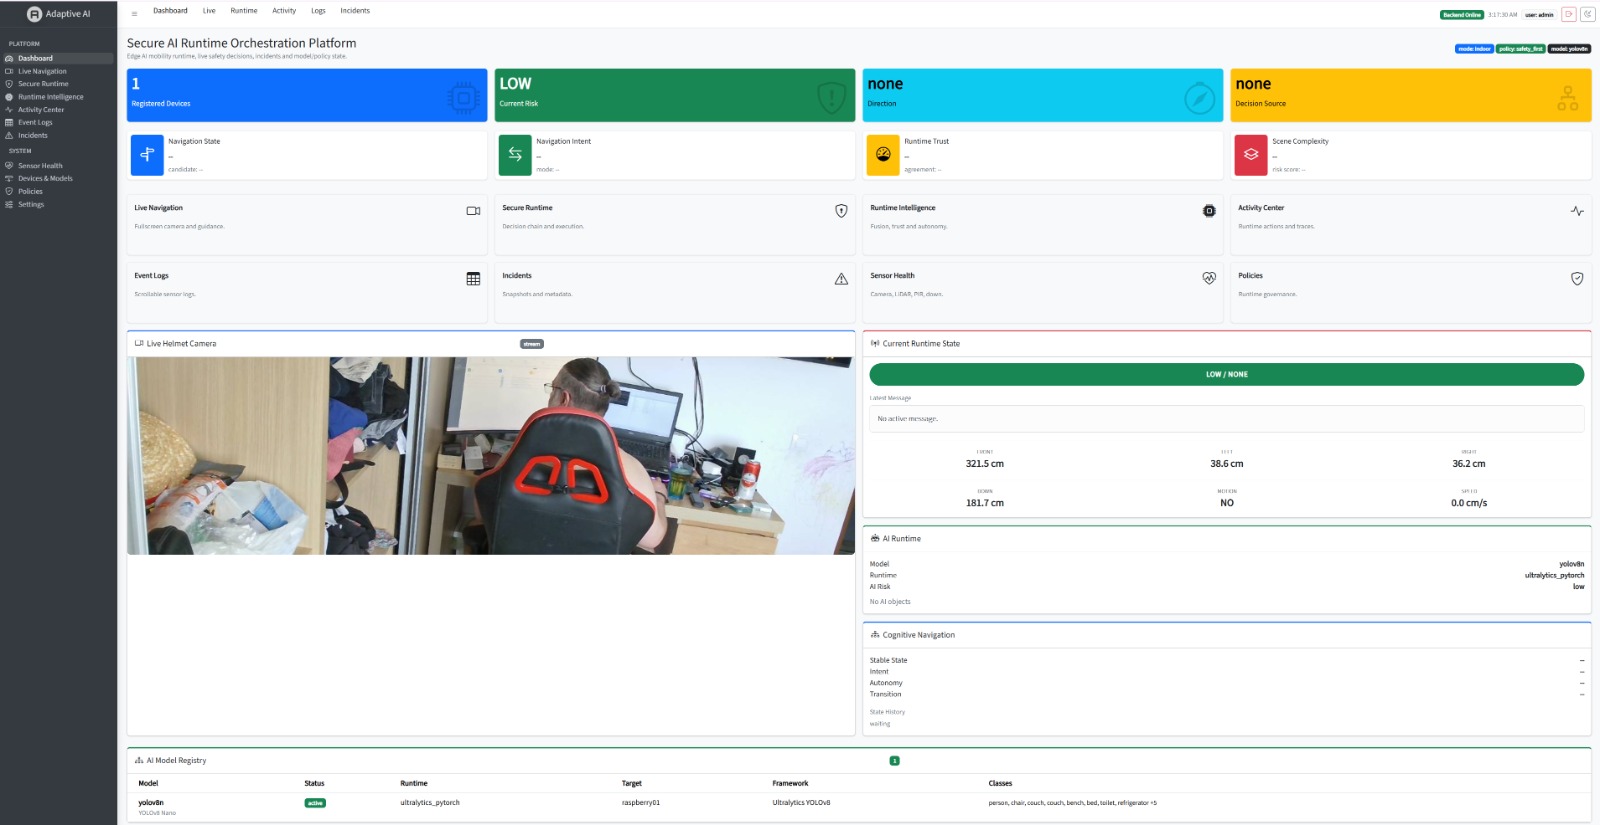Click the 38.6 cm distance reading

coord(1227,464)
